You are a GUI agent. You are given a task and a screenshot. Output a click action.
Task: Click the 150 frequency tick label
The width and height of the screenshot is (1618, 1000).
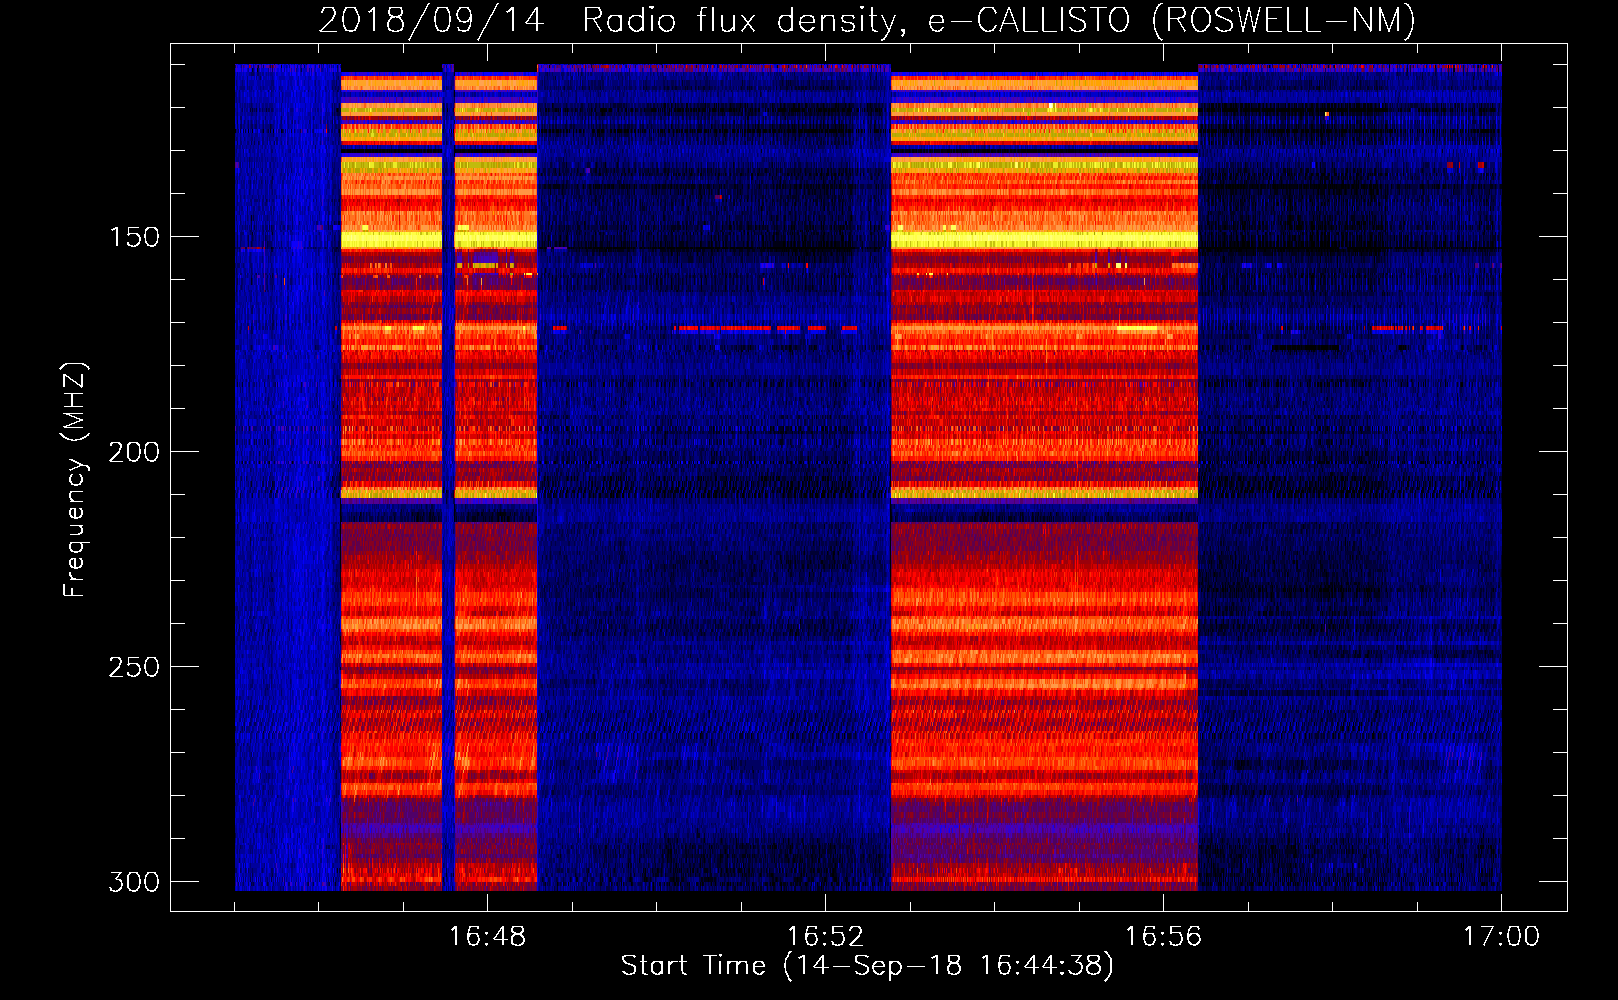click(134, 237)
